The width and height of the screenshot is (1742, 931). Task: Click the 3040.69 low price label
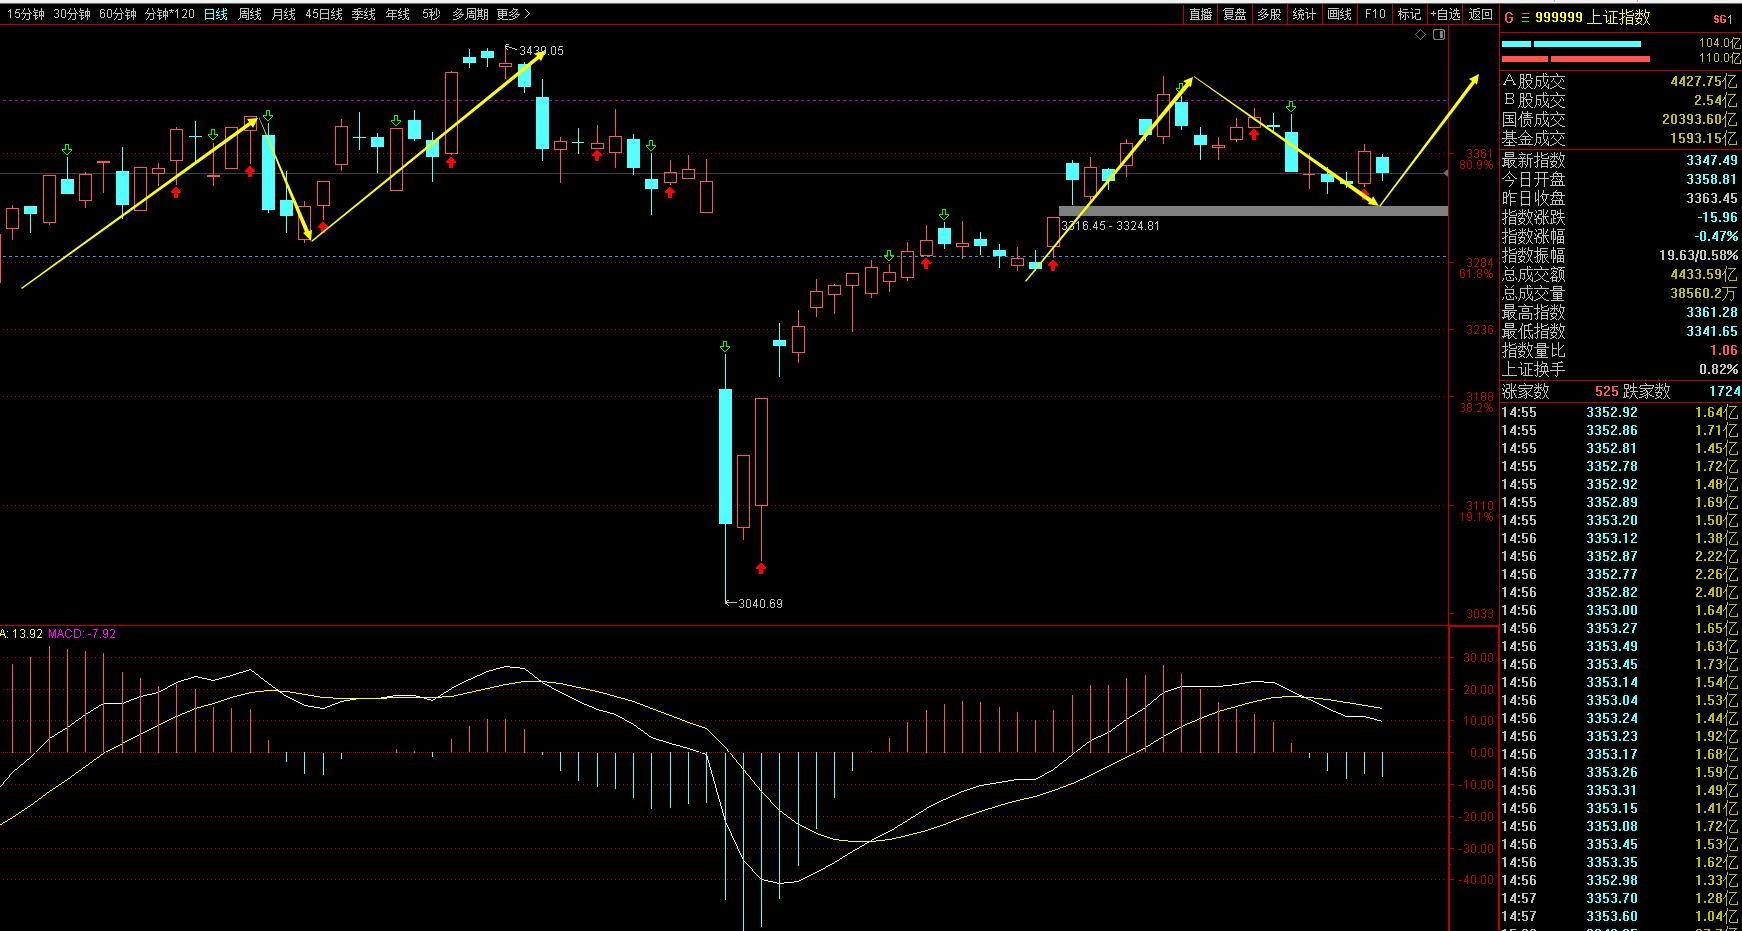(760, 604)
